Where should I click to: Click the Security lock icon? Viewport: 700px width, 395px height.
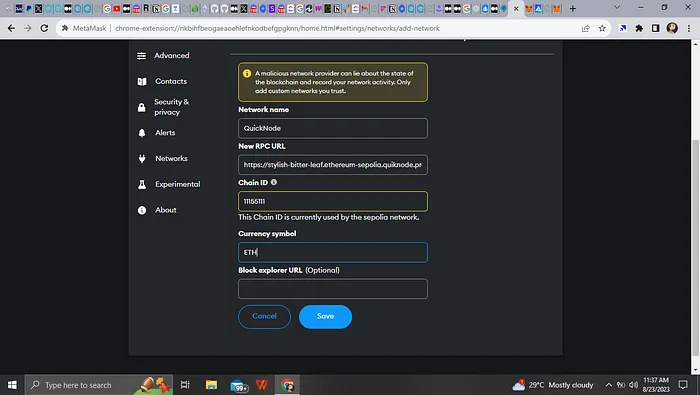point(142,108)
